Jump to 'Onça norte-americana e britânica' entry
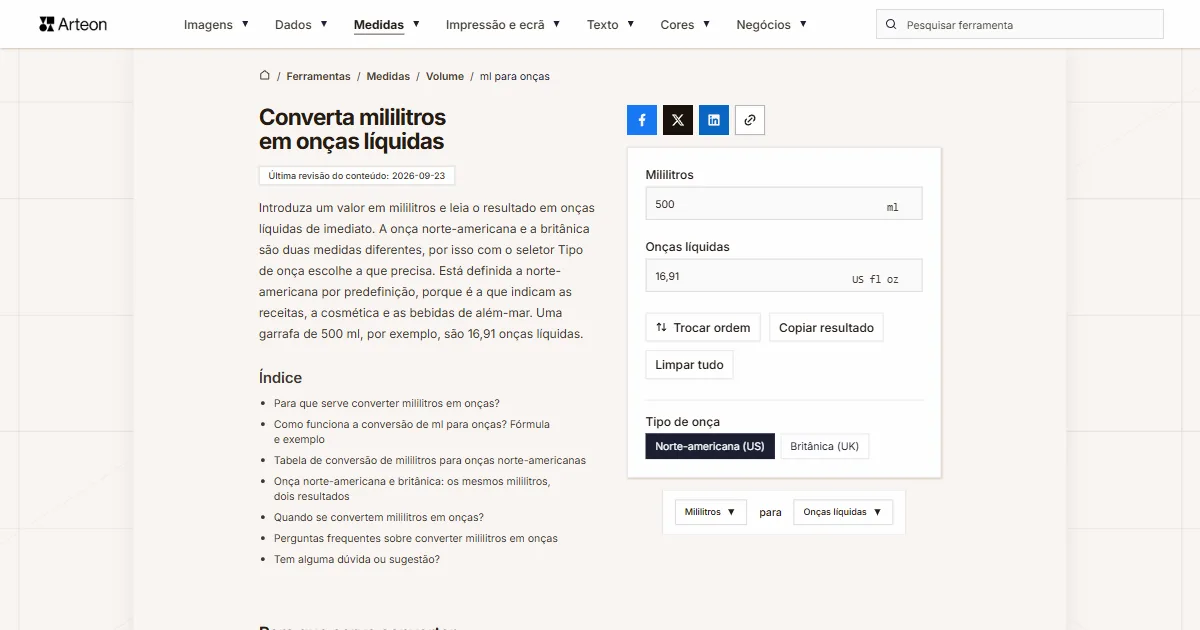Viewport: 1200px width, 630px height. (412, 489)
